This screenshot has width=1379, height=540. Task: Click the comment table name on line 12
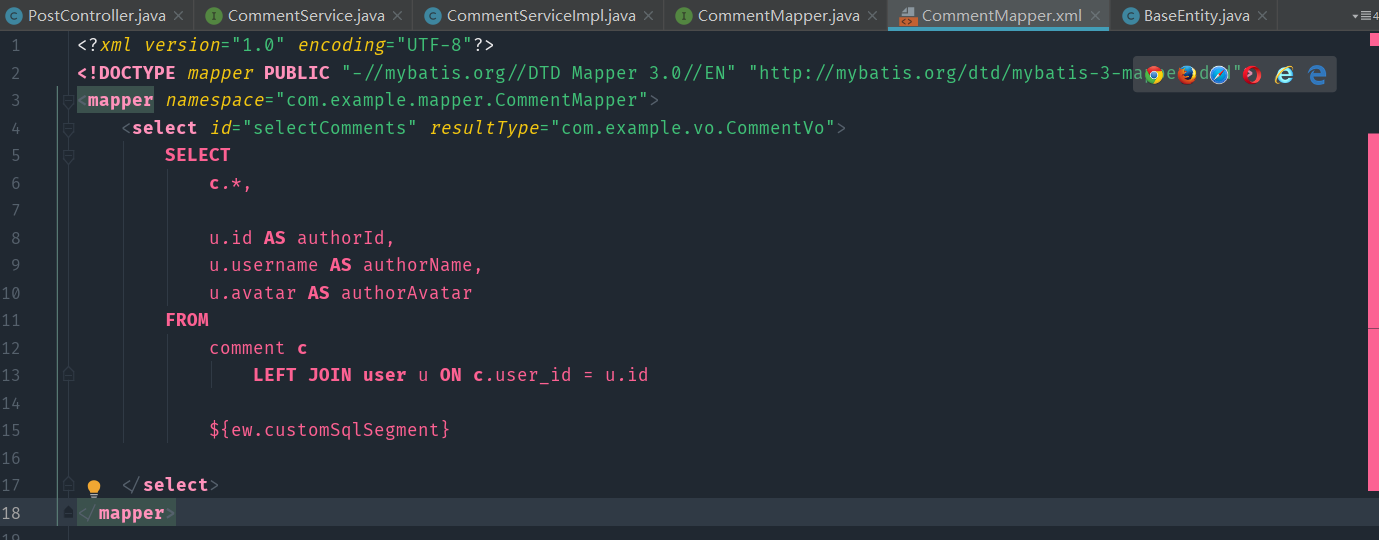pos(247,348)
